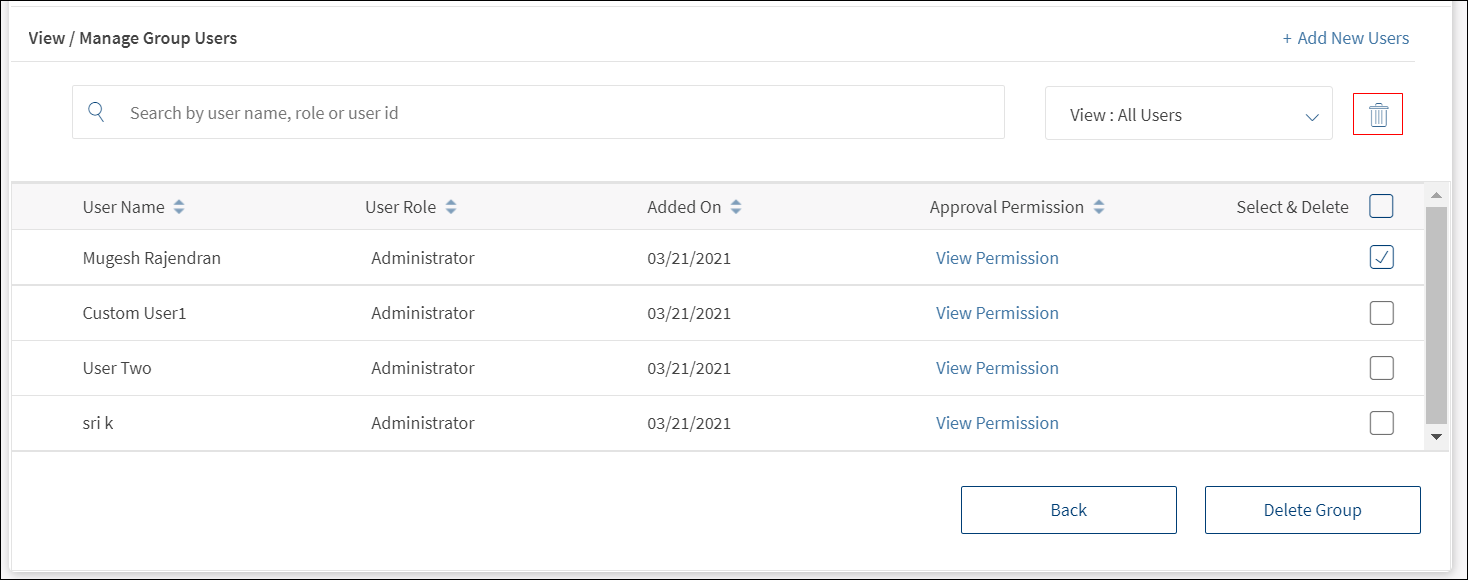Open View Permission for sri k
This screenshot has width=1468, height=580.
click(x=997, y=423)
